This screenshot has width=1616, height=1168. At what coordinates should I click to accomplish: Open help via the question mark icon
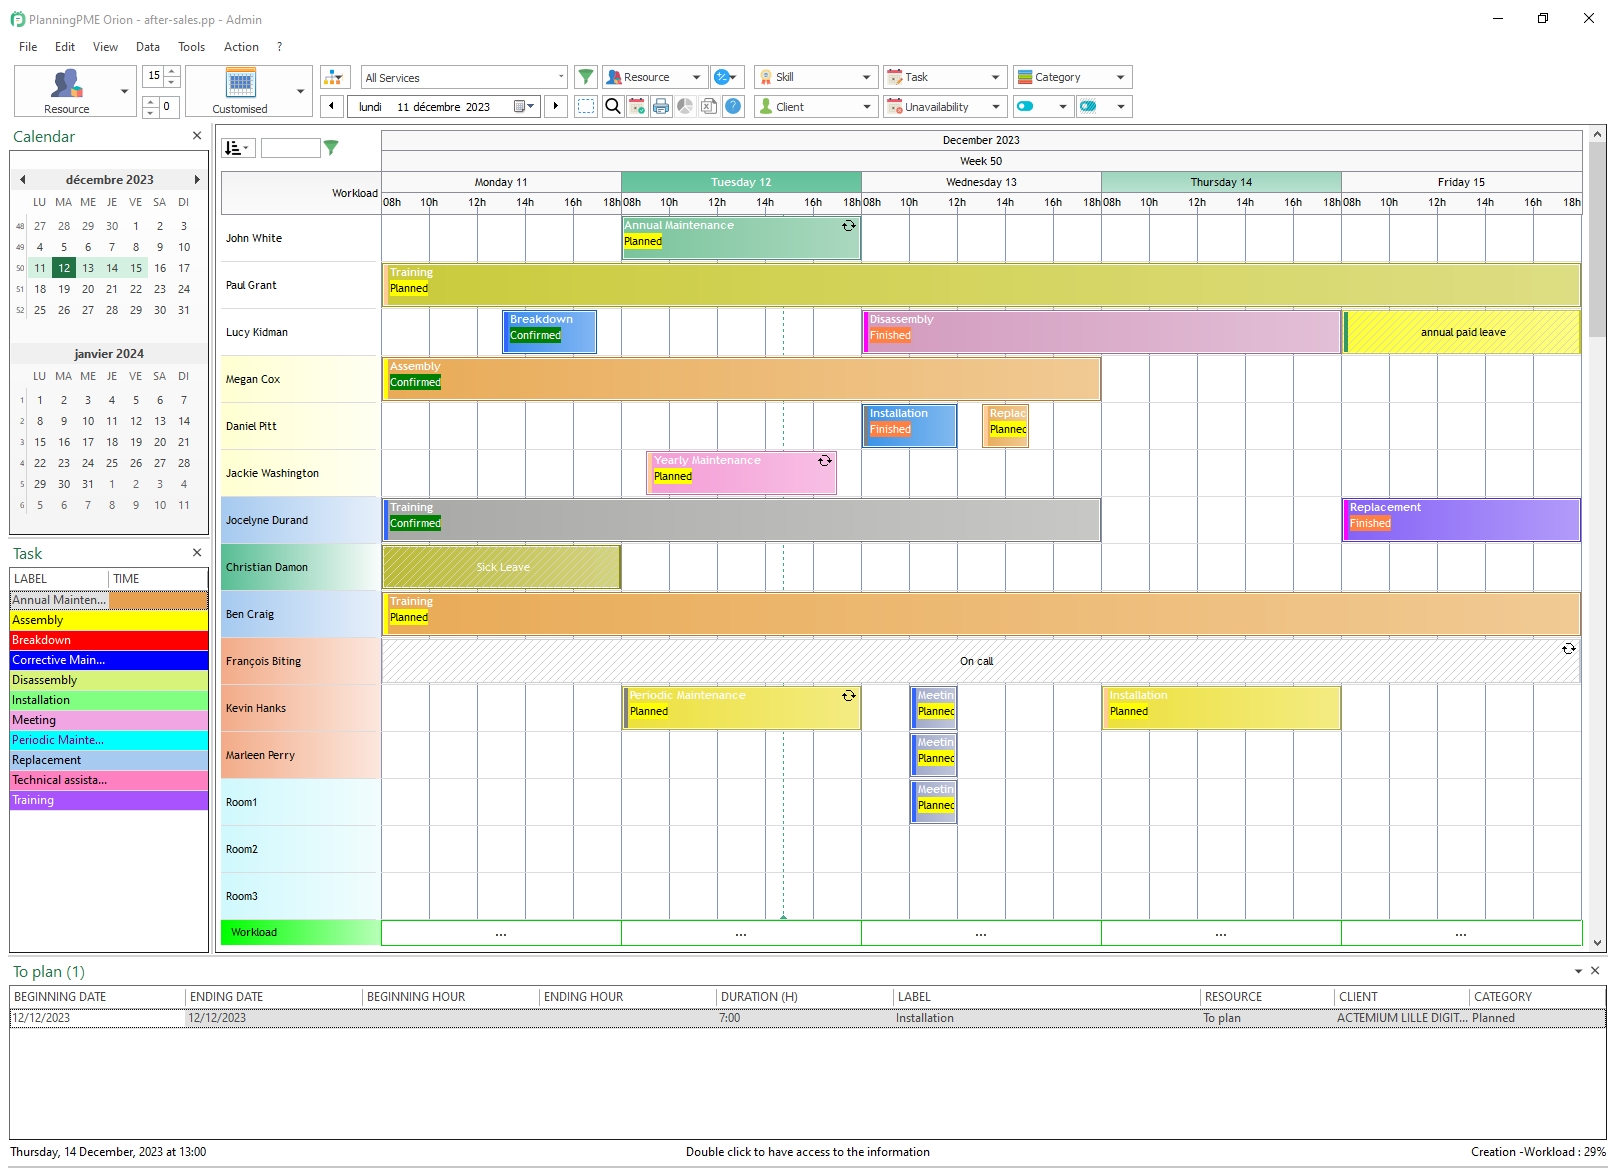733,106
